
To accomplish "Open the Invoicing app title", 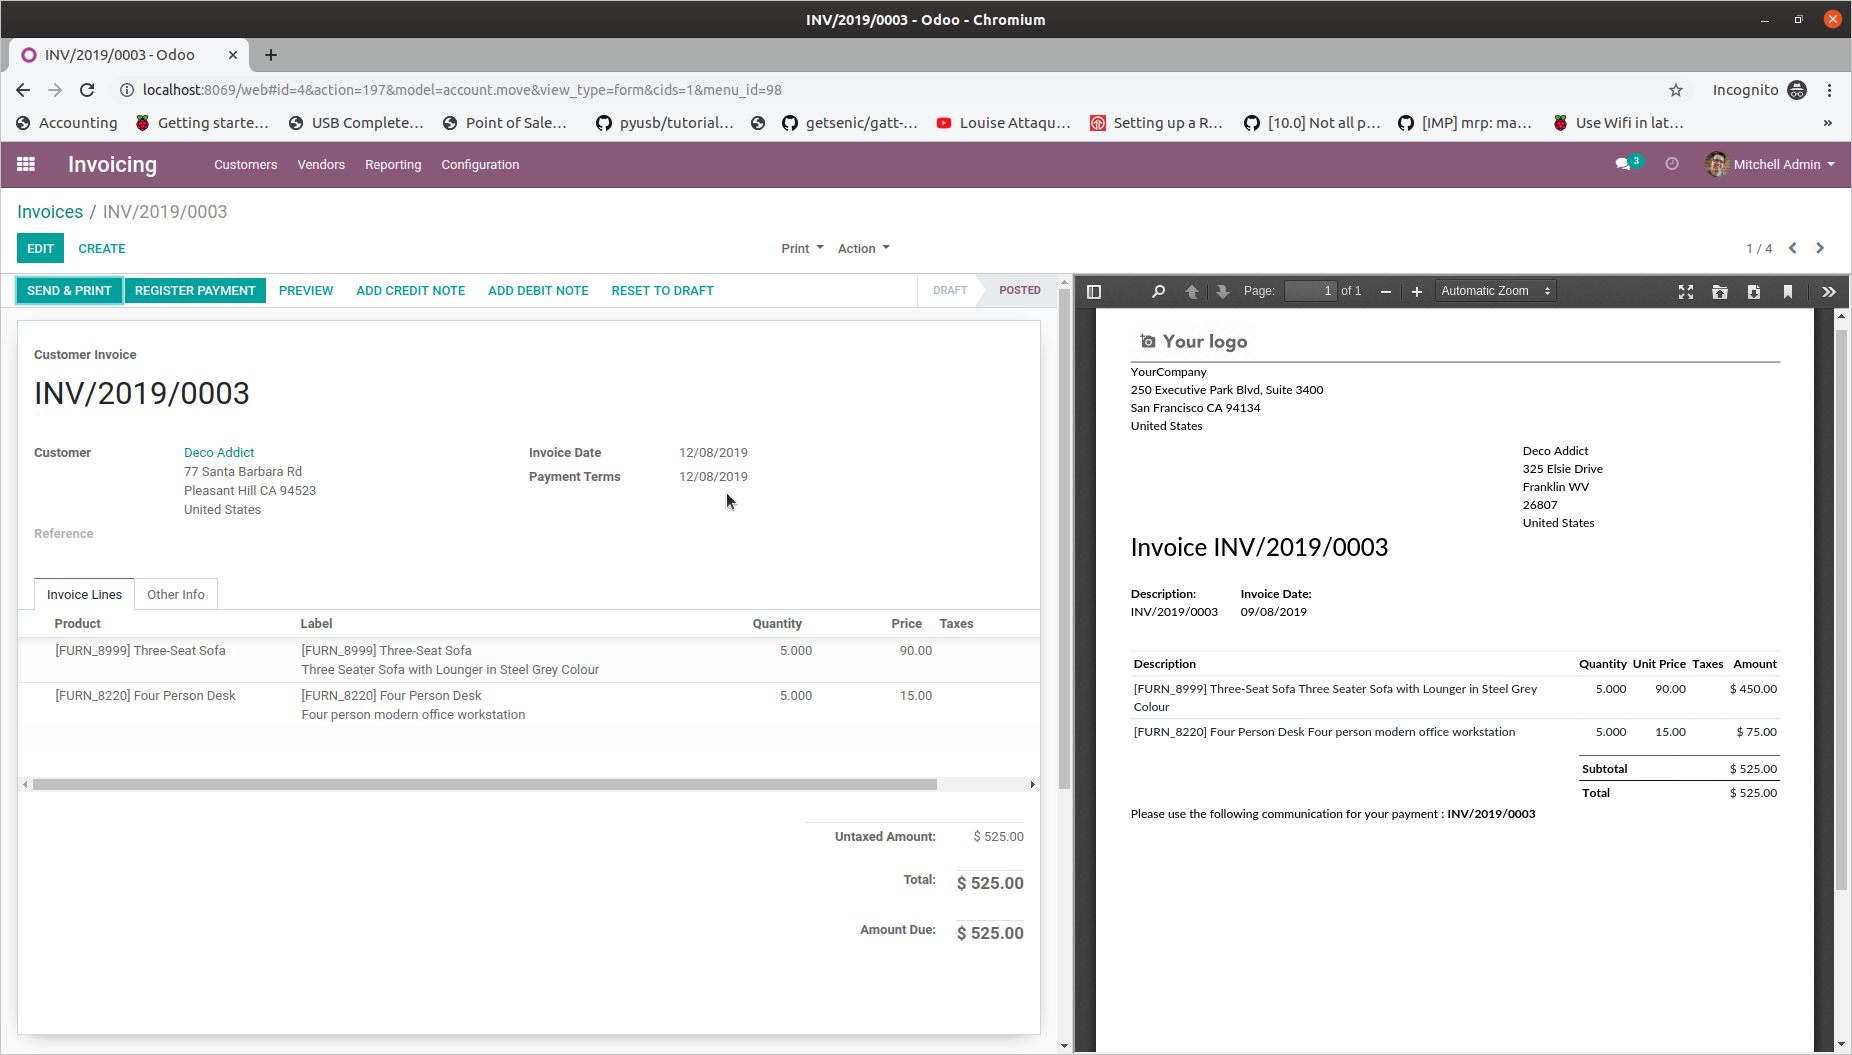I will [112, 164].
